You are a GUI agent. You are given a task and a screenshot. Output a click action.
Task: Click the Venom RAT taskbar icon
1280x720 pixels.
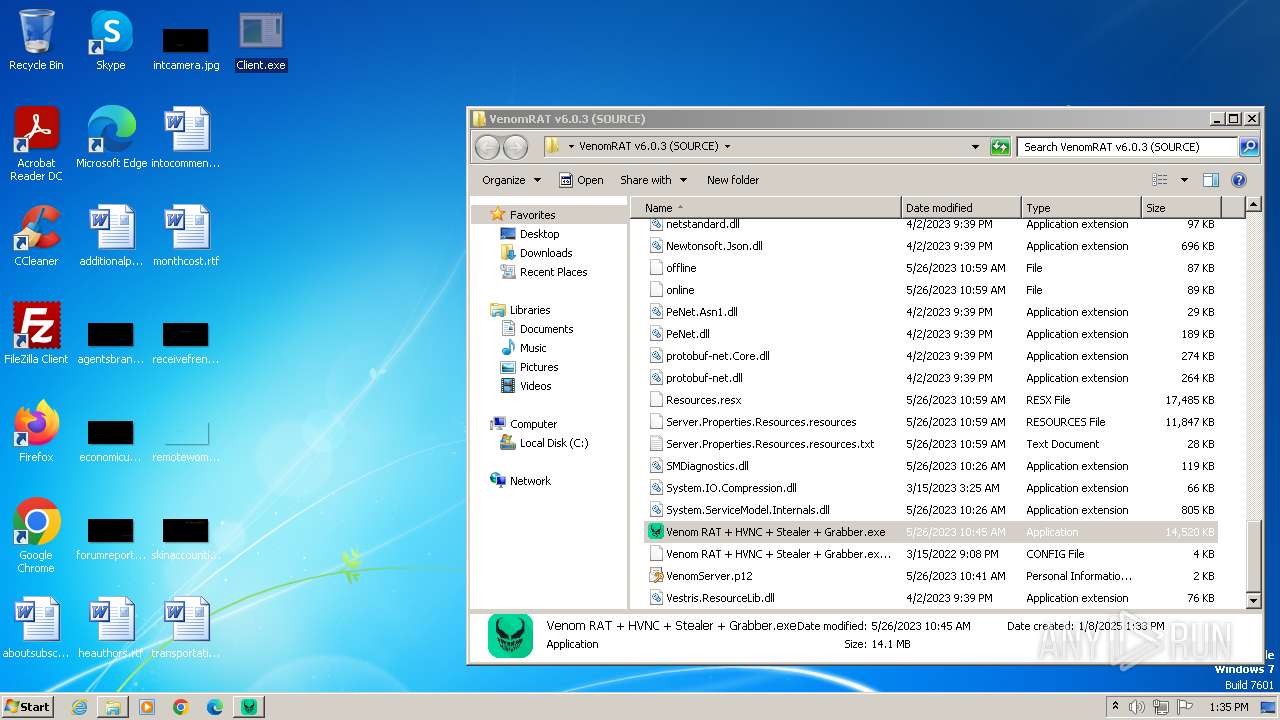pos(249,707)
